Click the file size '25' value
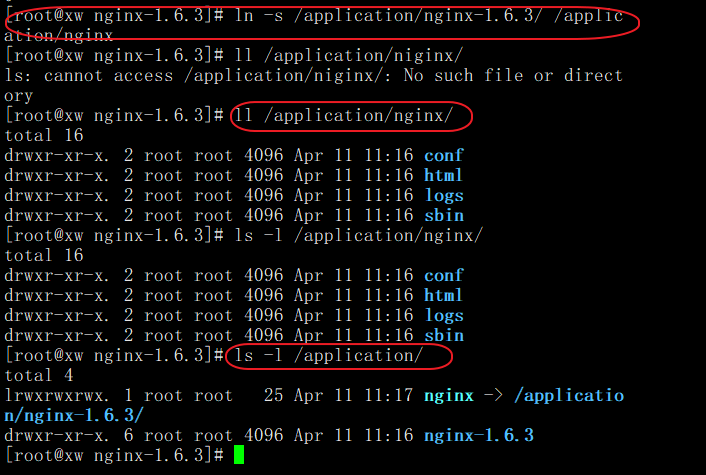706x475 pixels. [x=273, y=395]
